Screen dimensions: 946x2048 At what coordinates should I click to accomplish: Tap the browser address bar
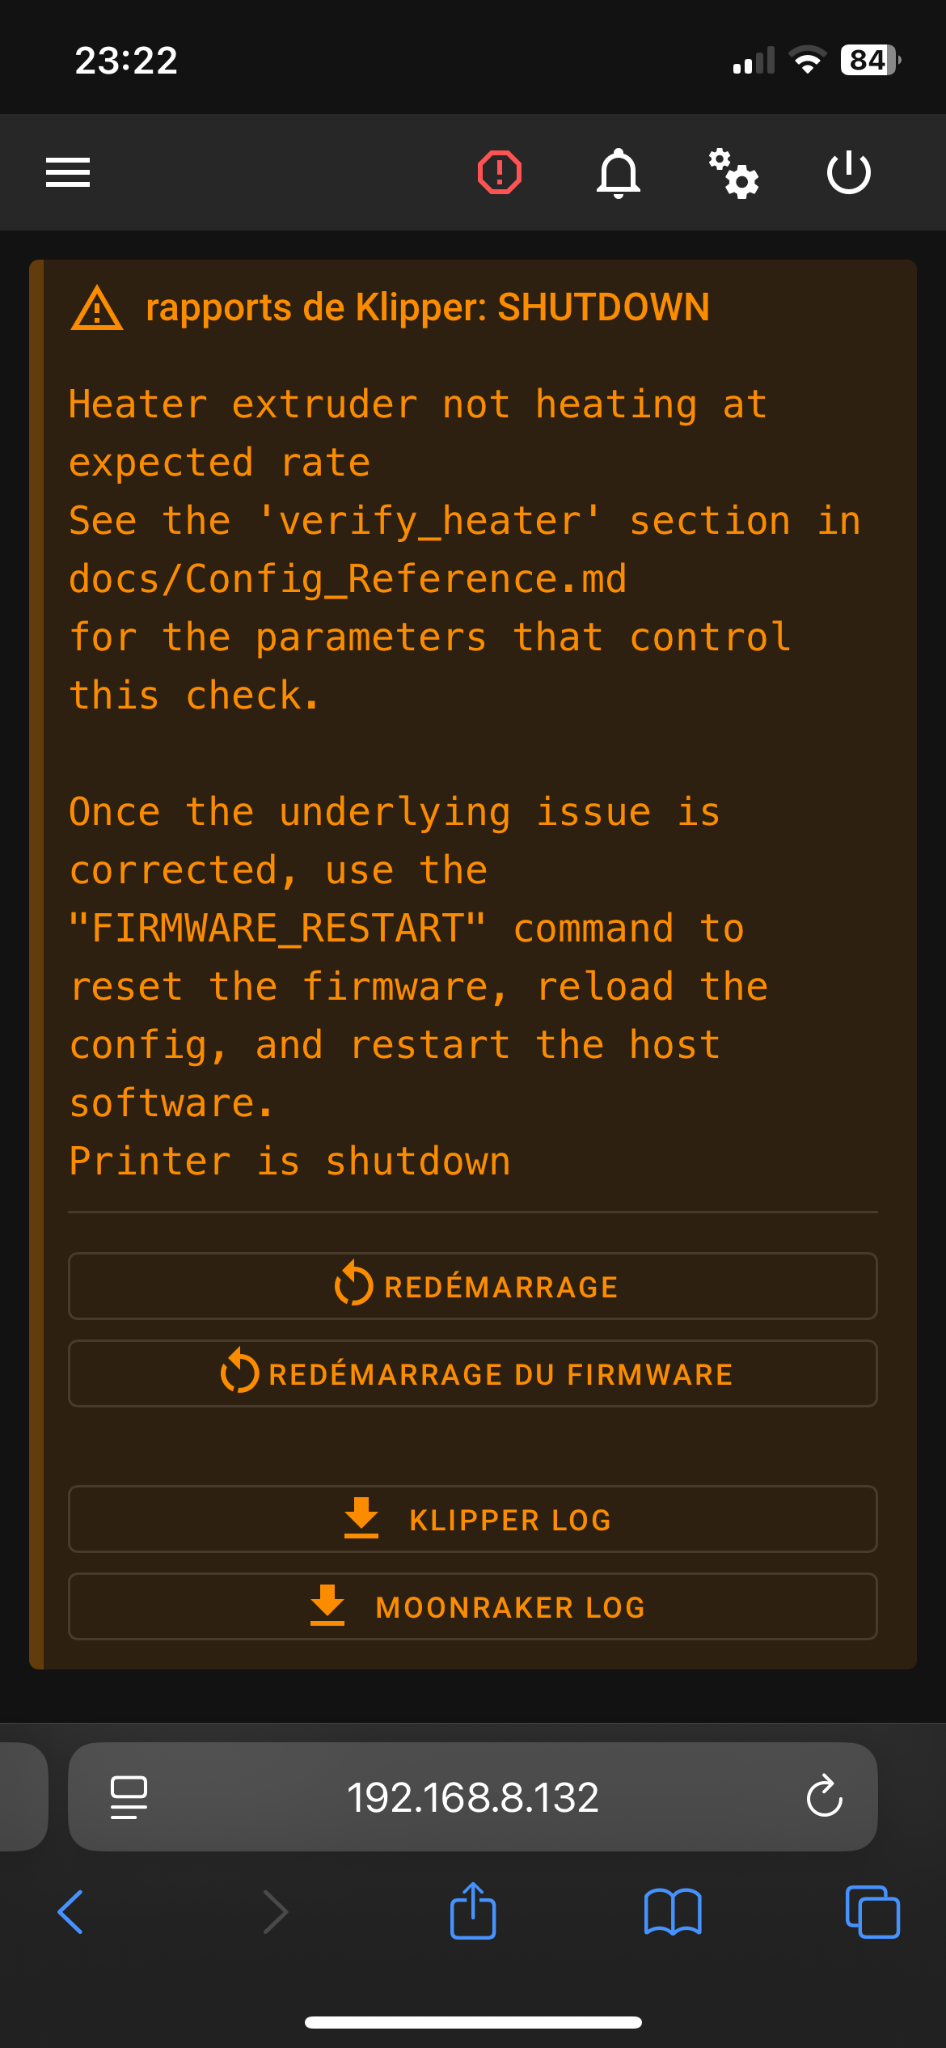click(473, 1797)
